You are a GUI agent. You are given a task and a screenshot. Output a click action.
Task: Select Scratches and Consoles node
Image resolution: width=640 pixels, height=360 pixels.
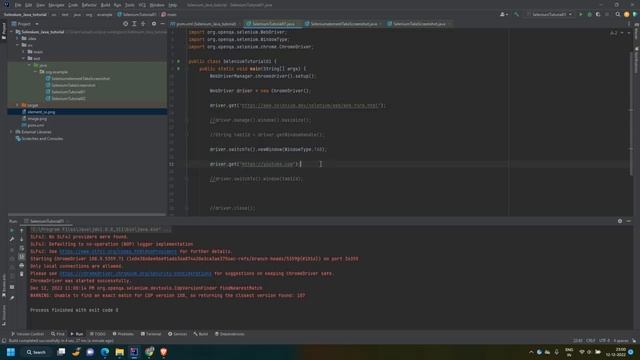click(42, 139)
